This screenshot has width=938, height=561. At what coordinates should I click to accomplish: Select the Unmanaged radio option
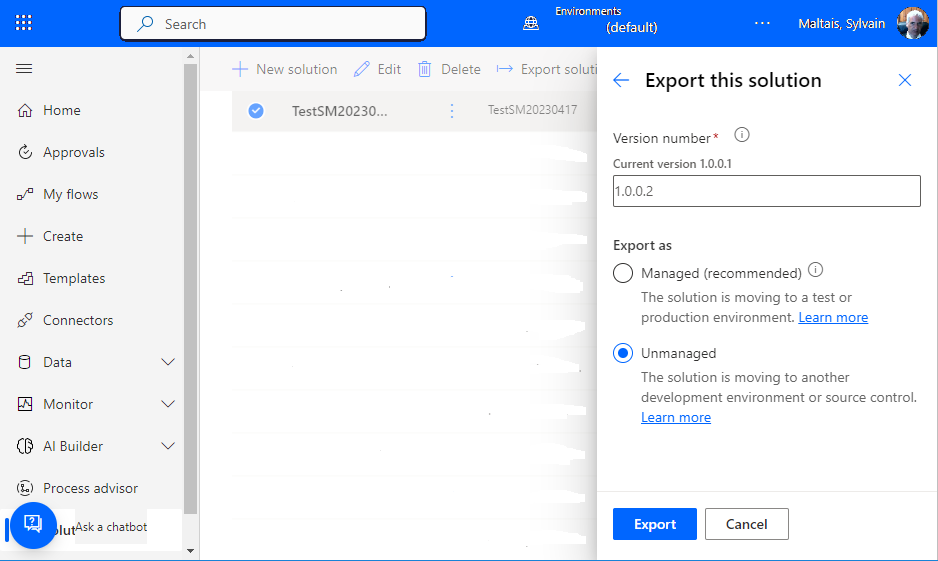pos(623,353)
